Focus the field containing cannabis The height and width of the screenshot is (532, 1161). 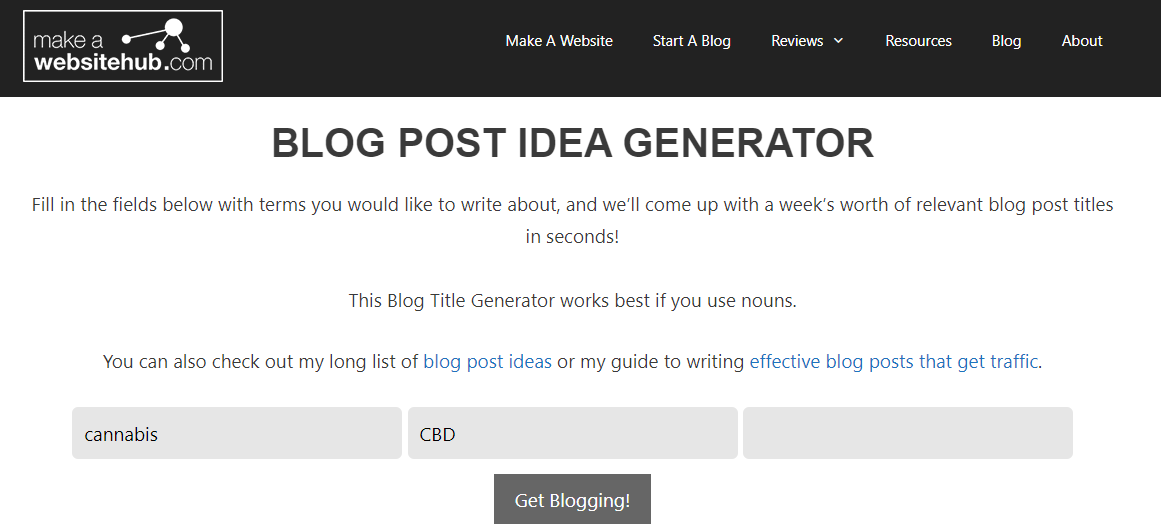pyautogui.click(x=237, y=433)
